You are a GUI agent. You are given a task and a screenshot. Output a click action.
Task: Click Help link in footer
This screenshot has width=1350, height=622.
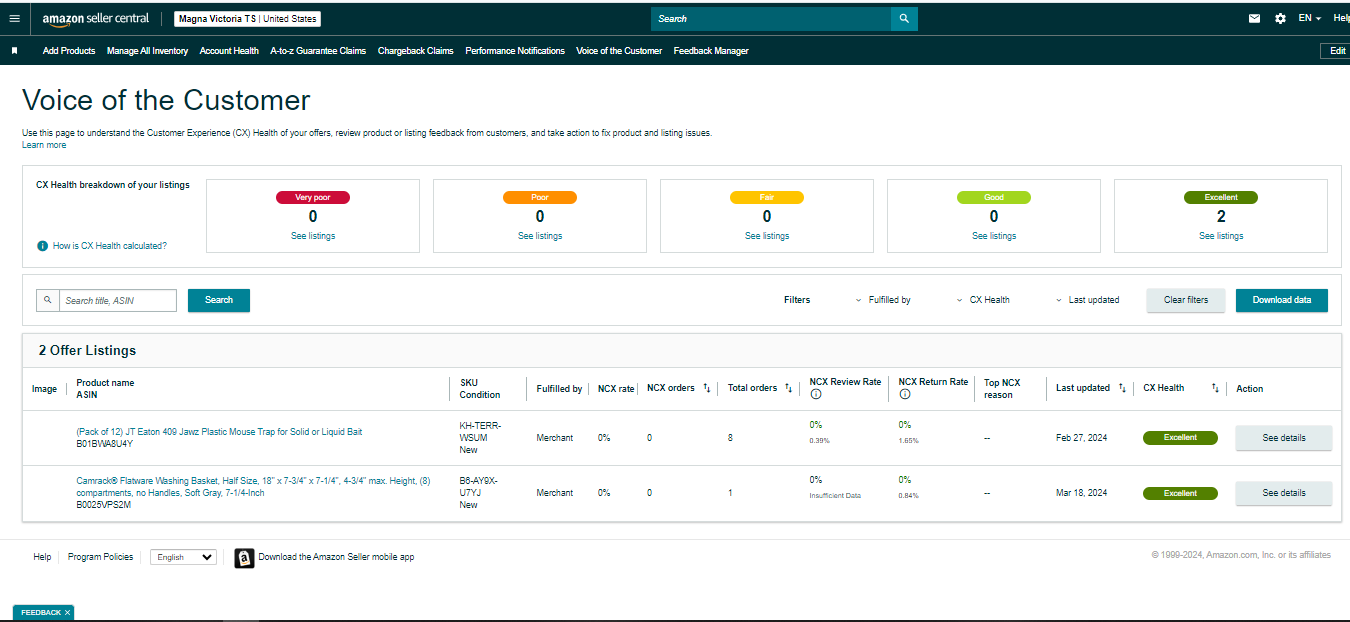click(42, 557)
